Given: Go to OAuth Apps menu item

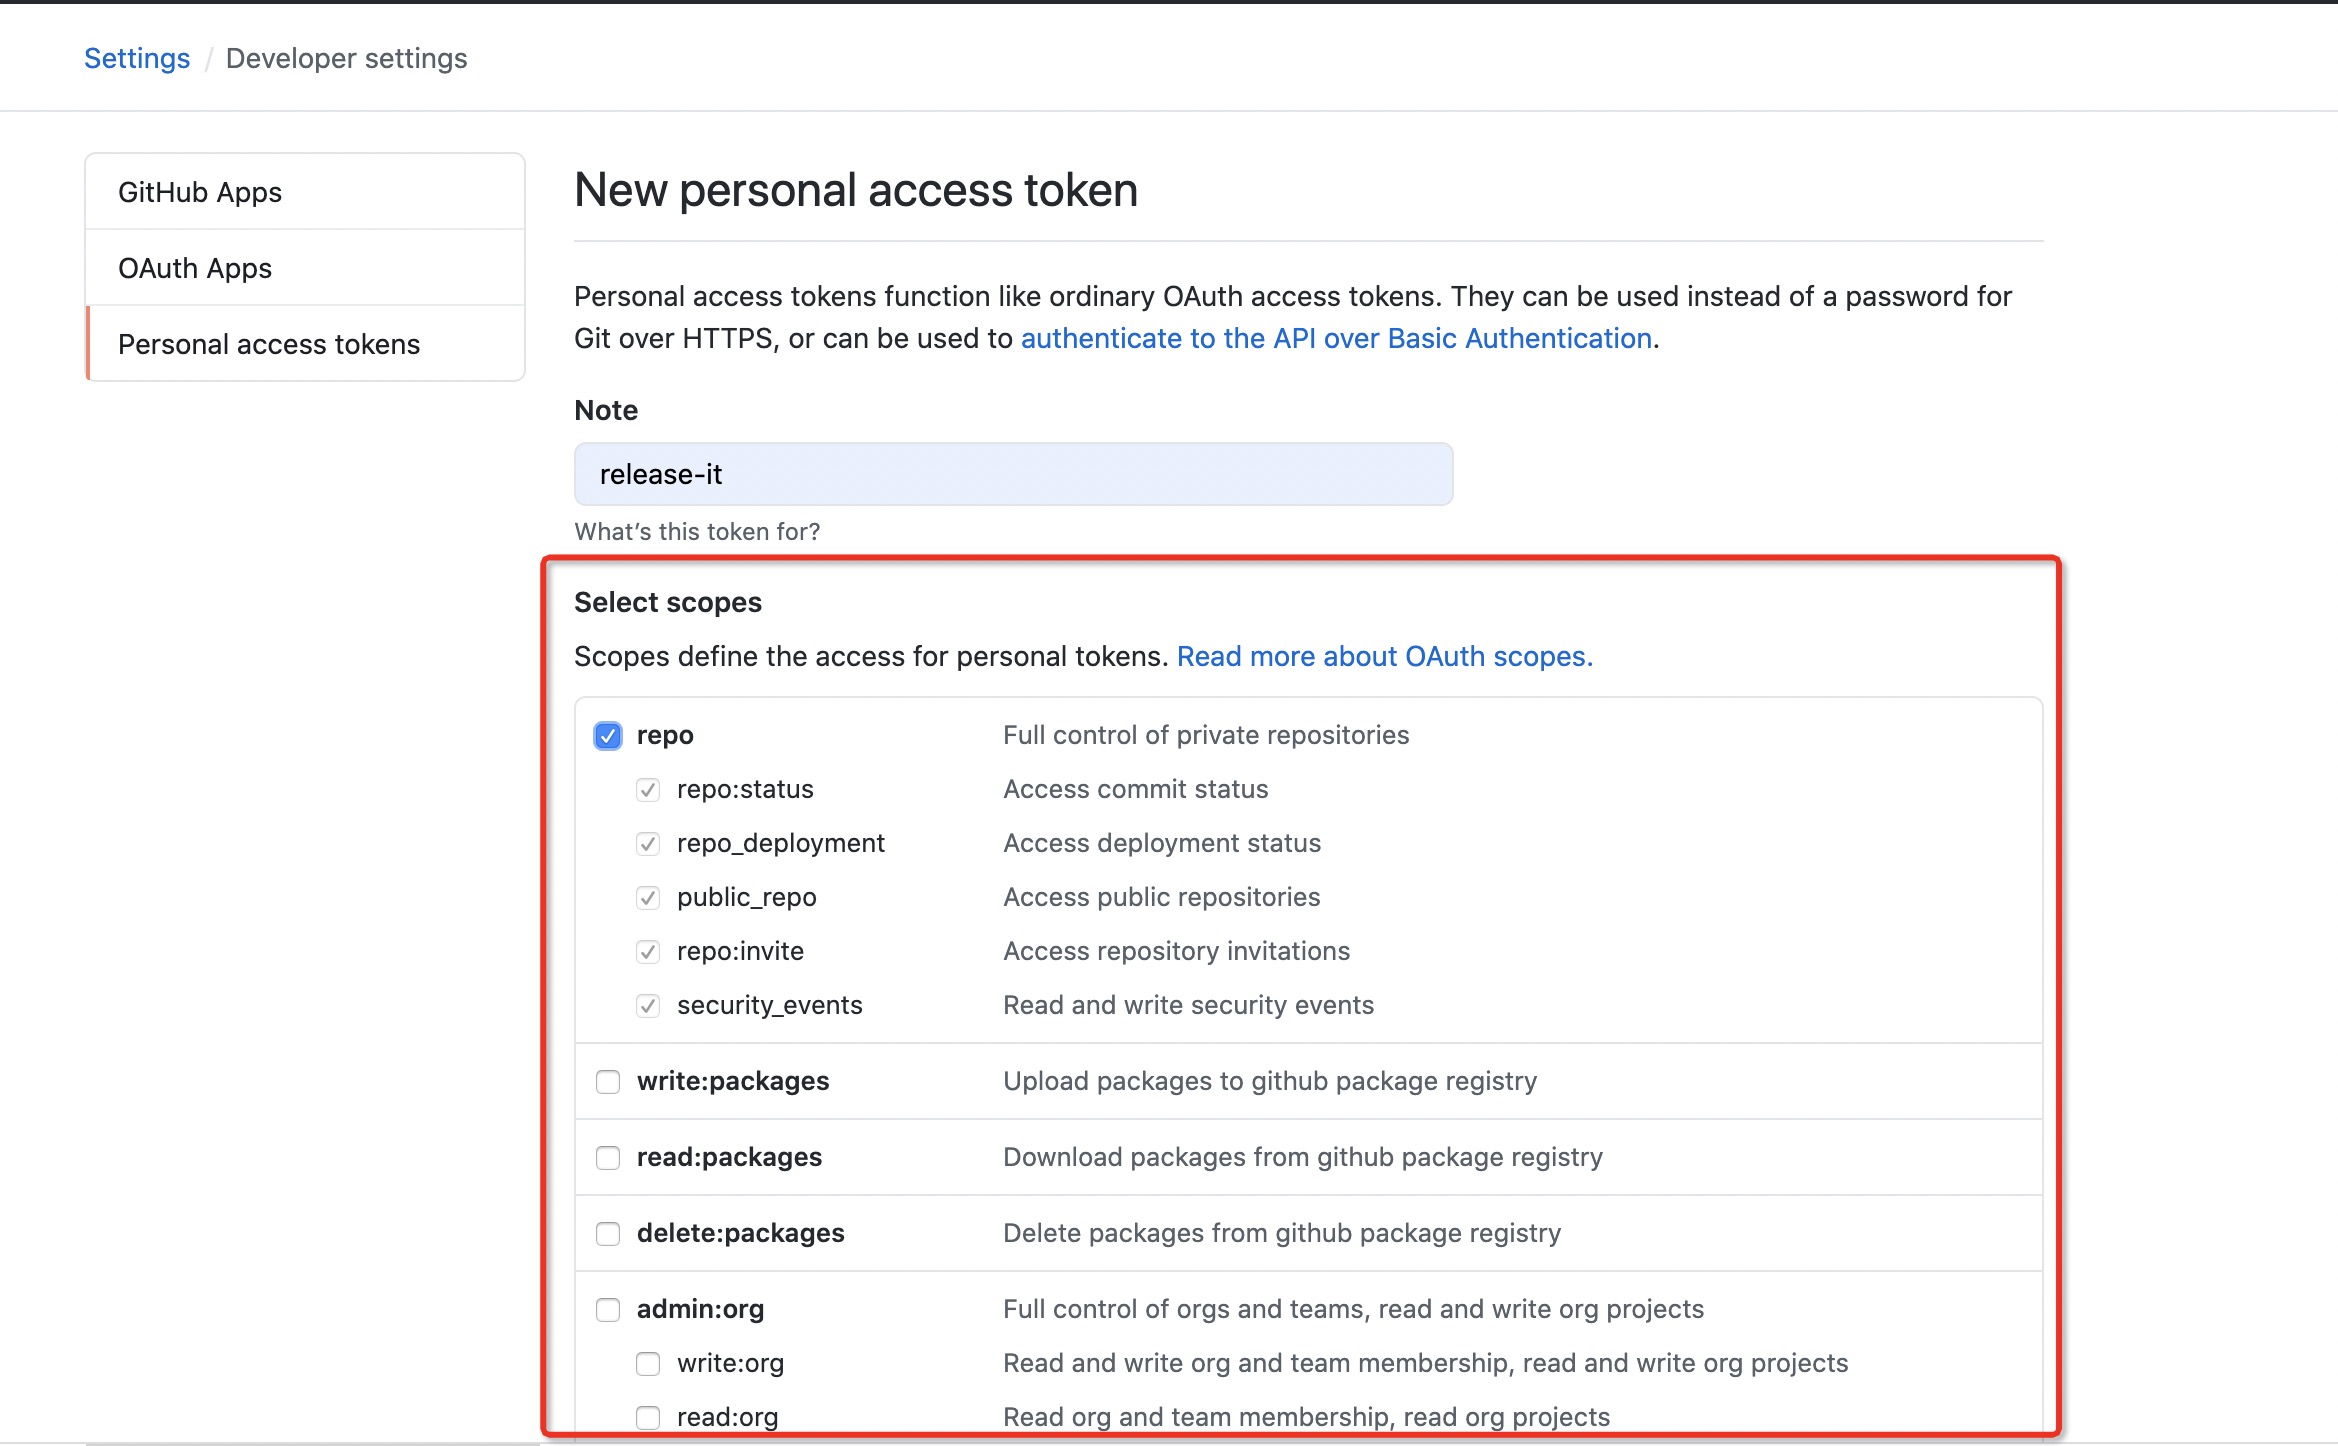Looking at the screenshot, I should click(195, 268).
